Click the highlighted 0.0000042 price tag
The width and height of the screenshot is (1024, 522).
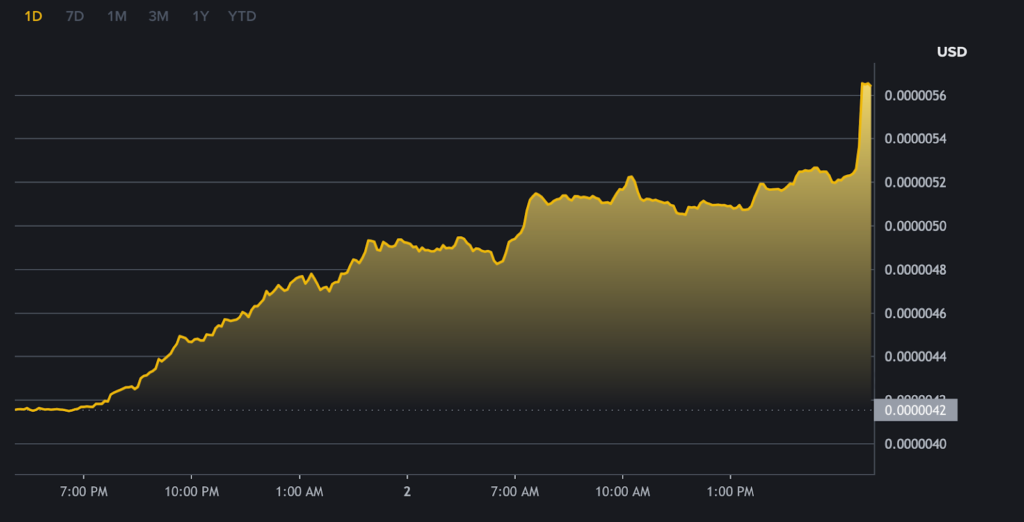[915, 409]
